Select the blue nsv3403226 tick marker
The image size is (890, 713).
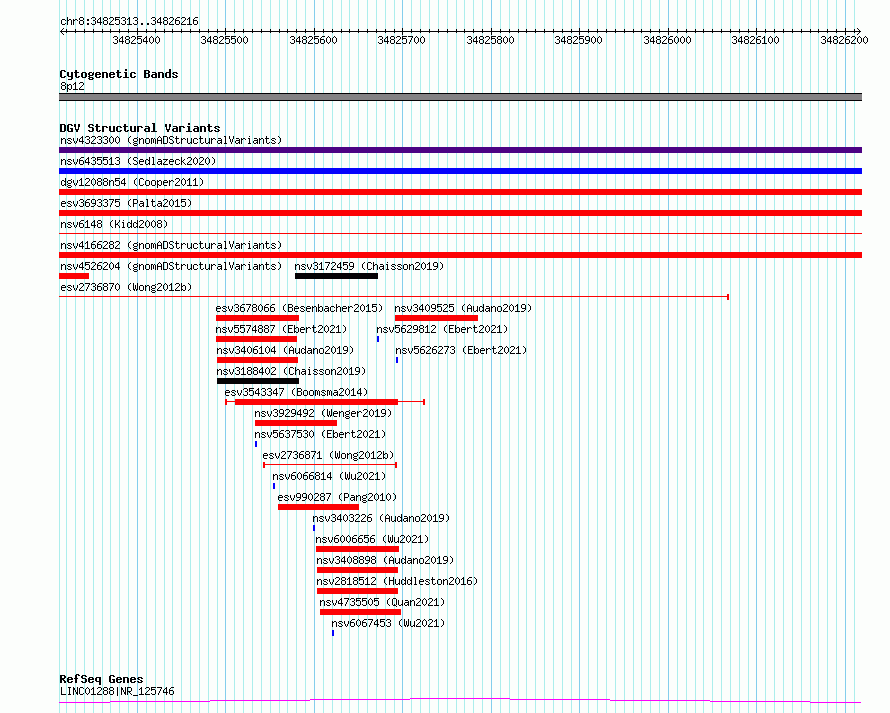[314, 528]
